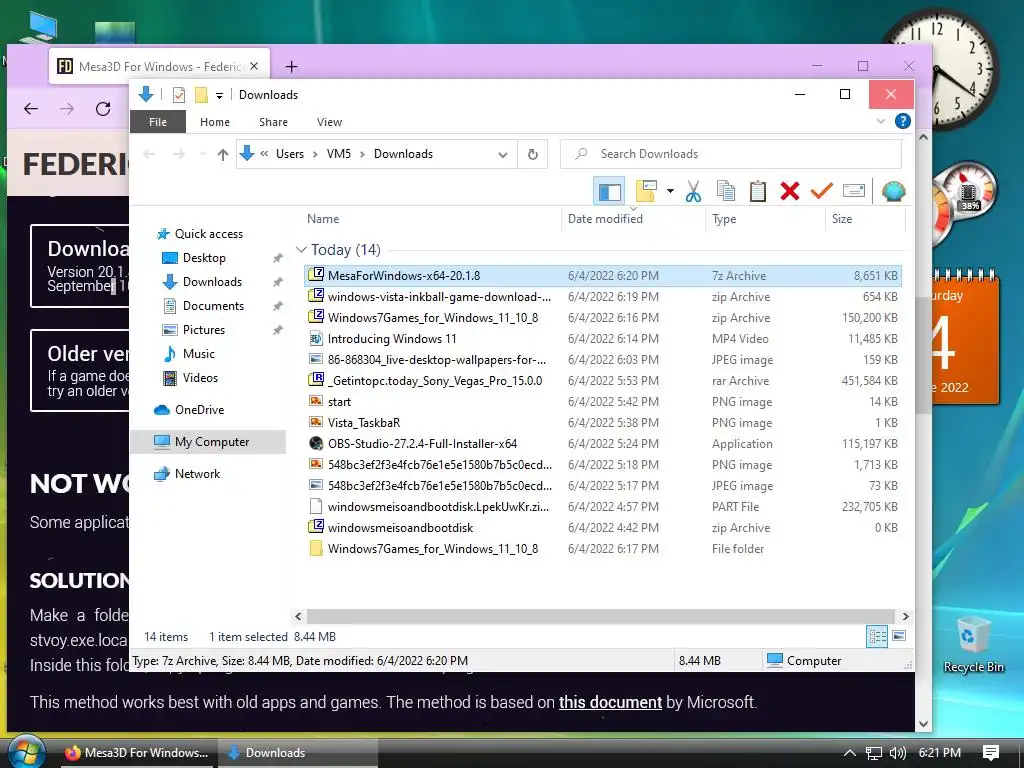The width and height of the screenshot is (1024, 768).
Task: Open recent locations dropdown arrow
Action: (202, 154)
